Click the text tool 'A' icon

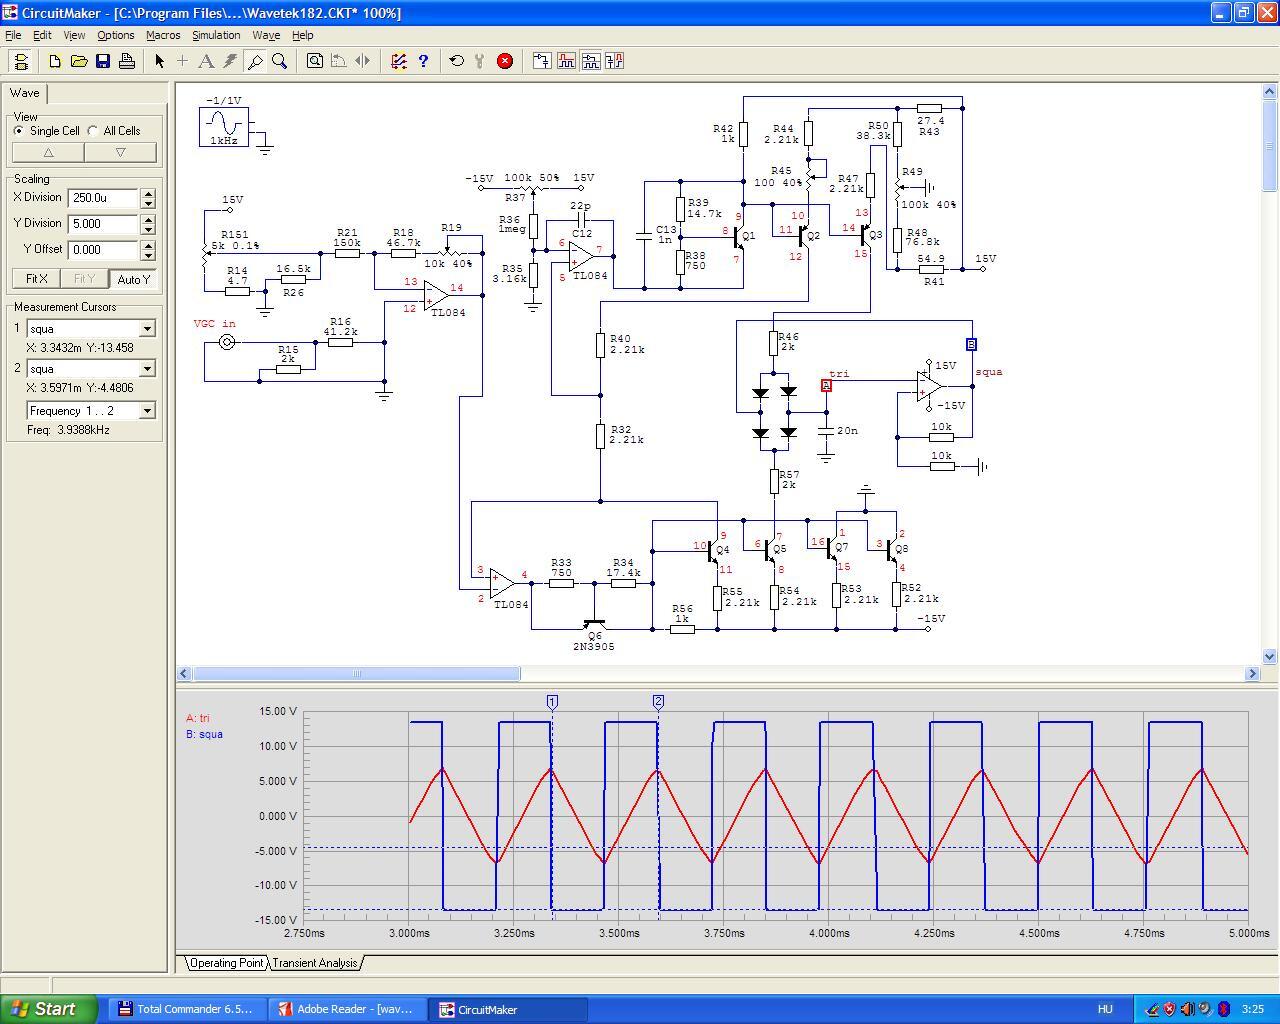click(206, 61)
